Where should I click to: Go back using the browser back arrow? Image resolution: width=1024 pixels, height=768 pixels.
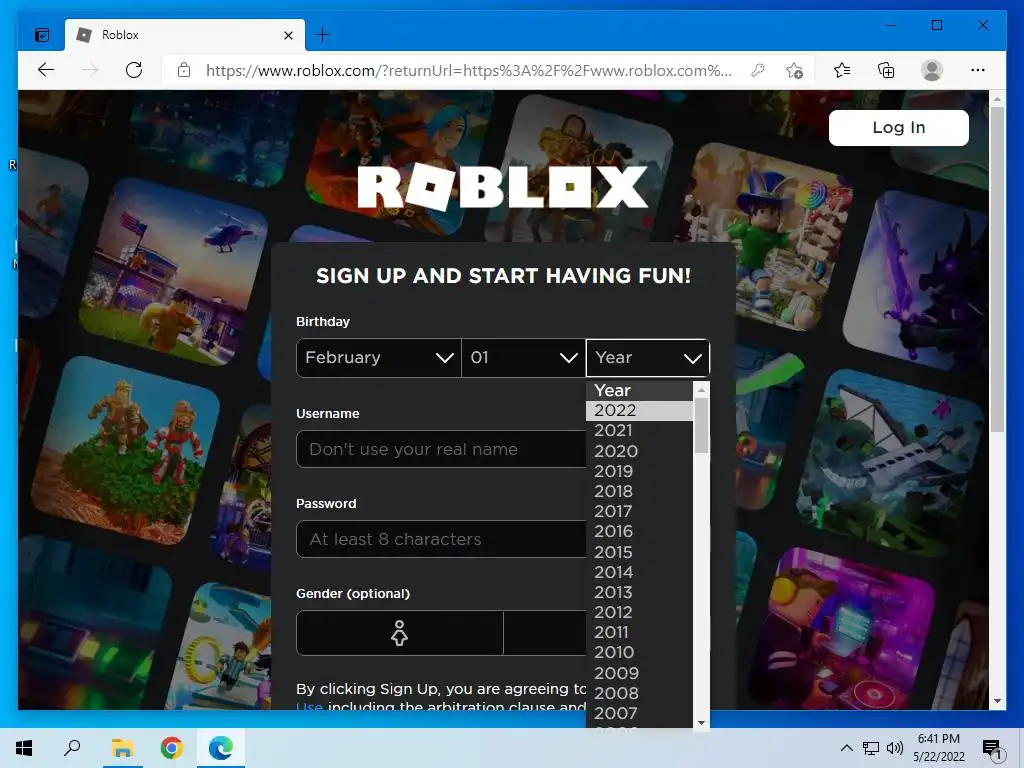pos(46,70)
